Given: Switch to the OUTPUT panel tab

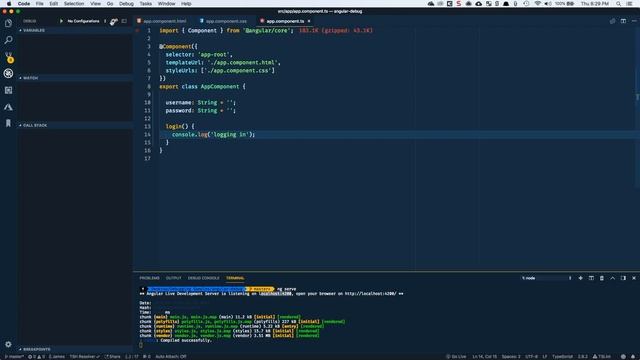Looking at the screenshot, I should [173, 278].
